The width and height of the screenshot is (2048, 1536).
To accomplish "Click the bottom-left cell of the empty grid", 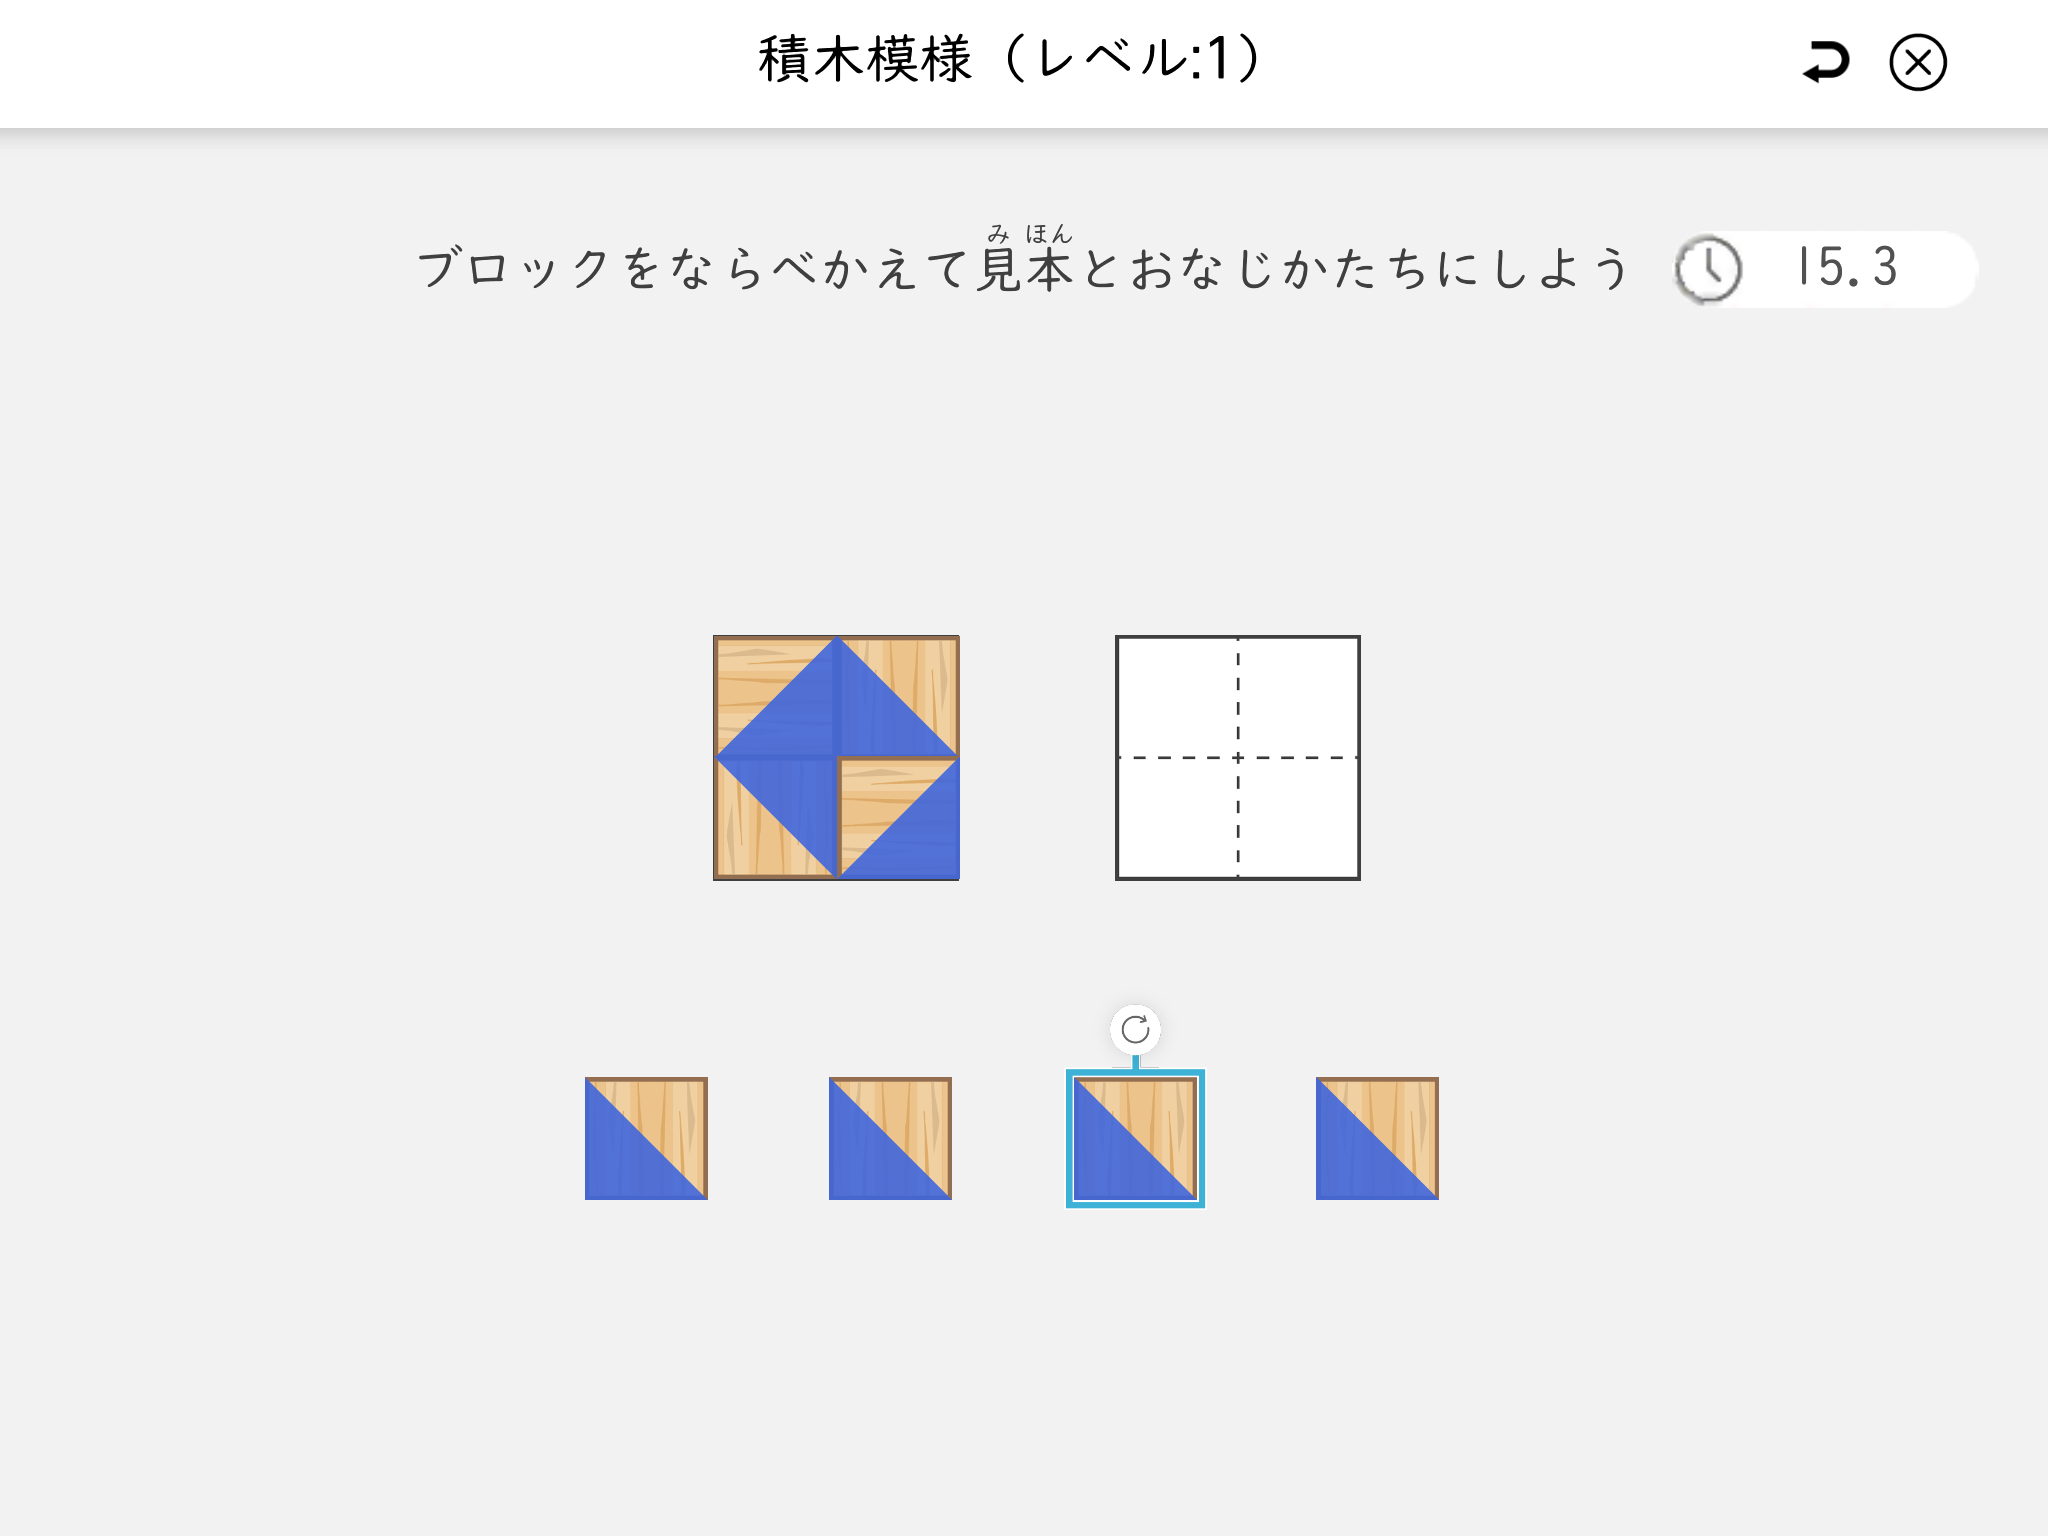I will pos(1177,818).
